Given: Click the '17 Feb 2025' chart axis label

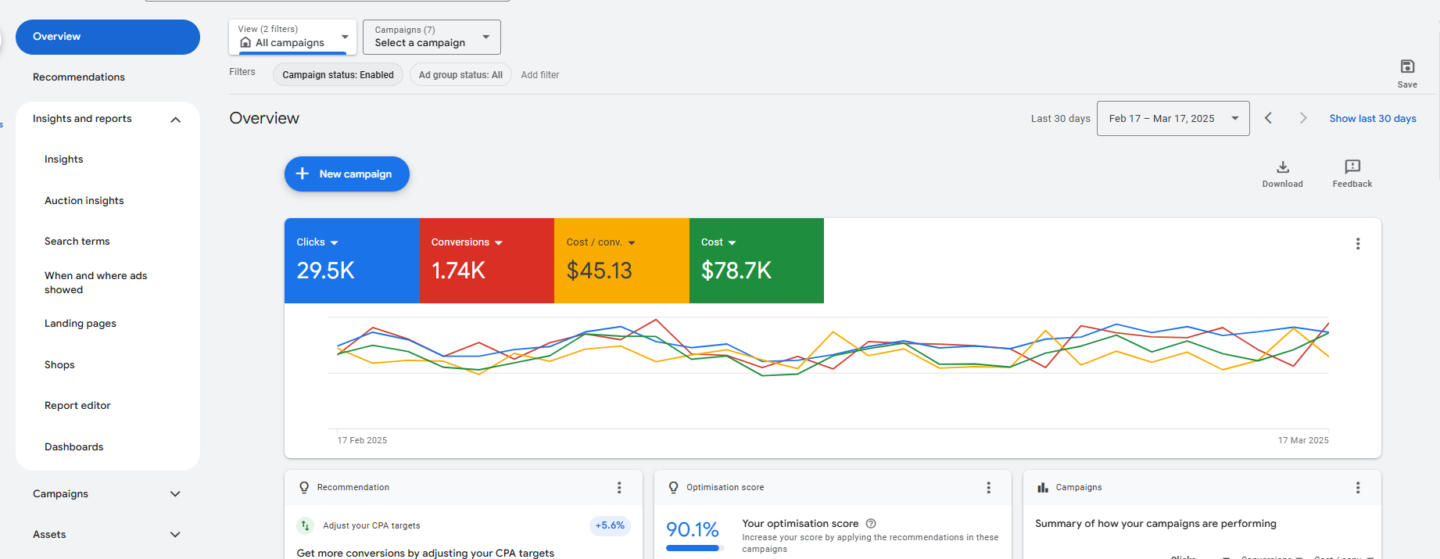Looking at the screenshot, I should pos(362,441).
